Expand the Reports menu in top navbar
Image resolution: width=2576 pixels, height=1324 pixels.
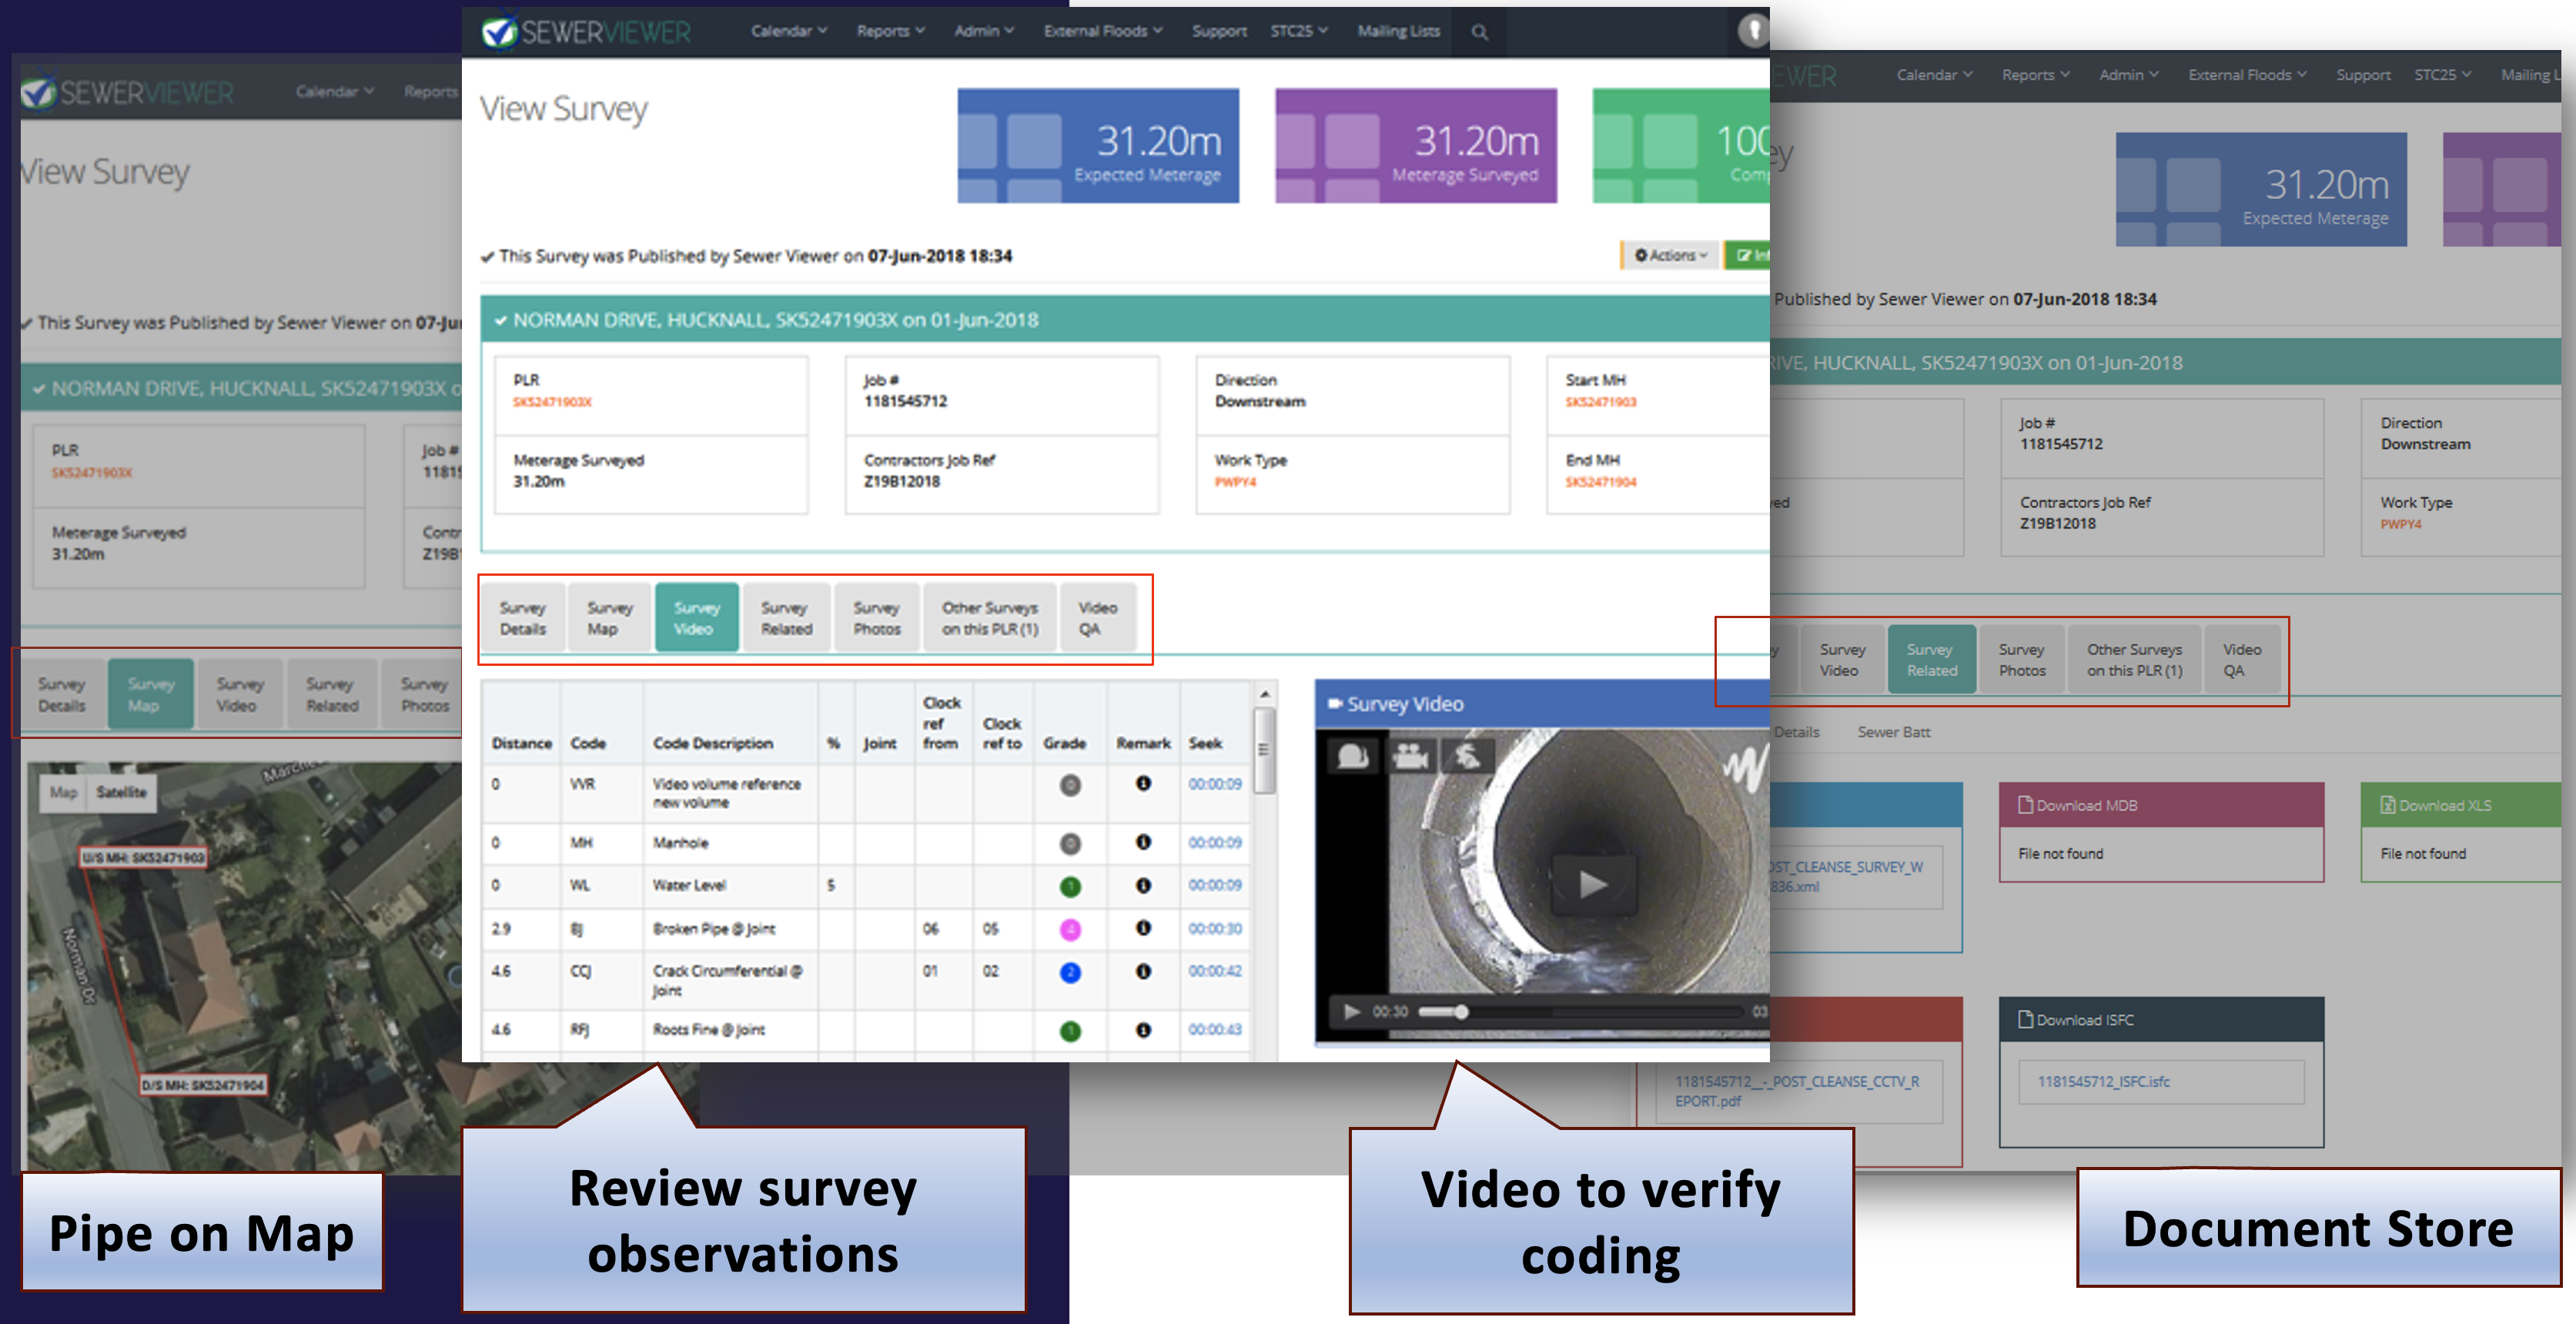click(889, 31)
